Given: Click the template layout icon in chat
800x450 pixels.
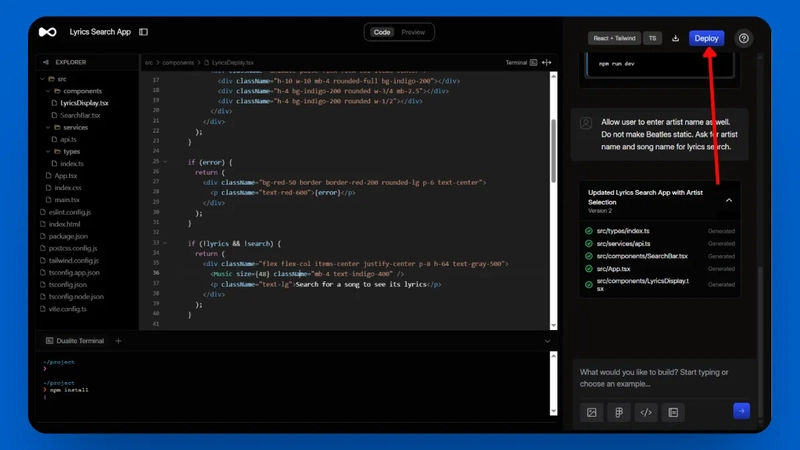Looking at the screenshot, I should tap(673, 412).
